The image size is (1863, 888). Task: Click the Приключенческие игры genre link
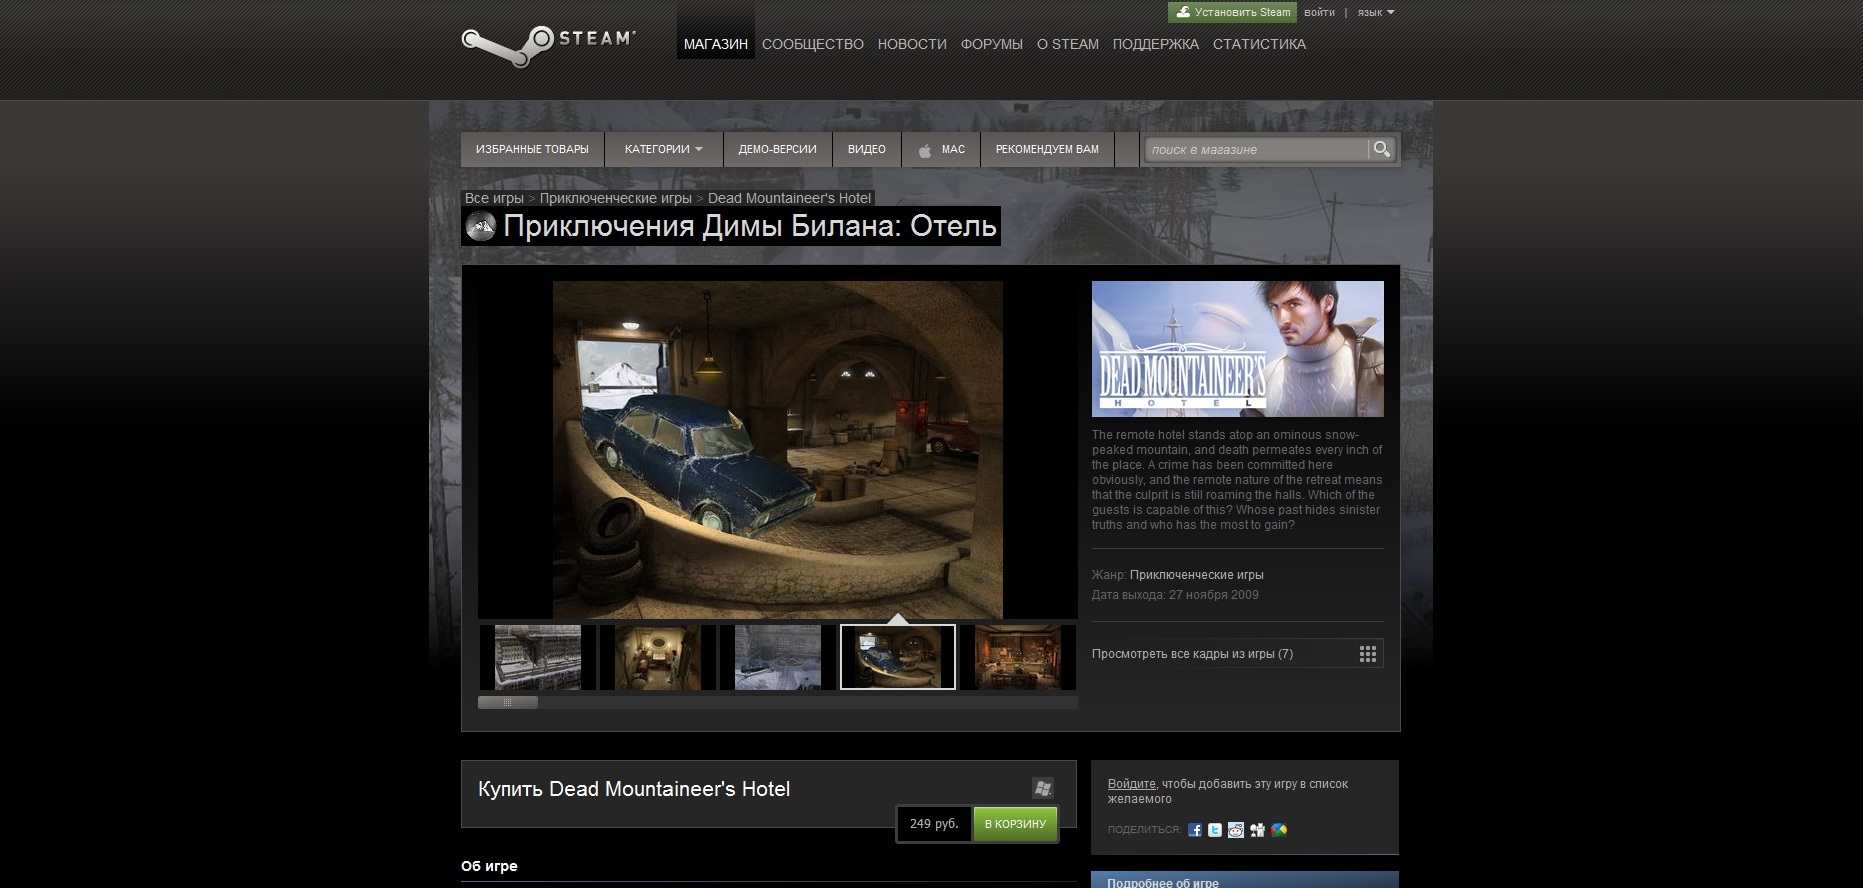click(1197, 575)
